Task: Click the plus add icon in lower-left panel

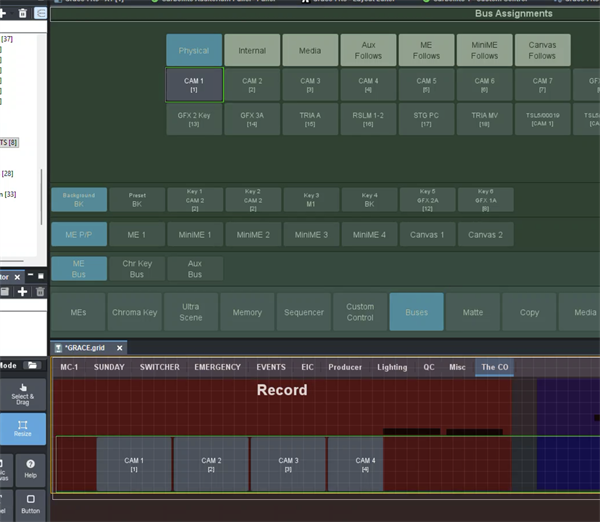Action: tap(22, 291)
